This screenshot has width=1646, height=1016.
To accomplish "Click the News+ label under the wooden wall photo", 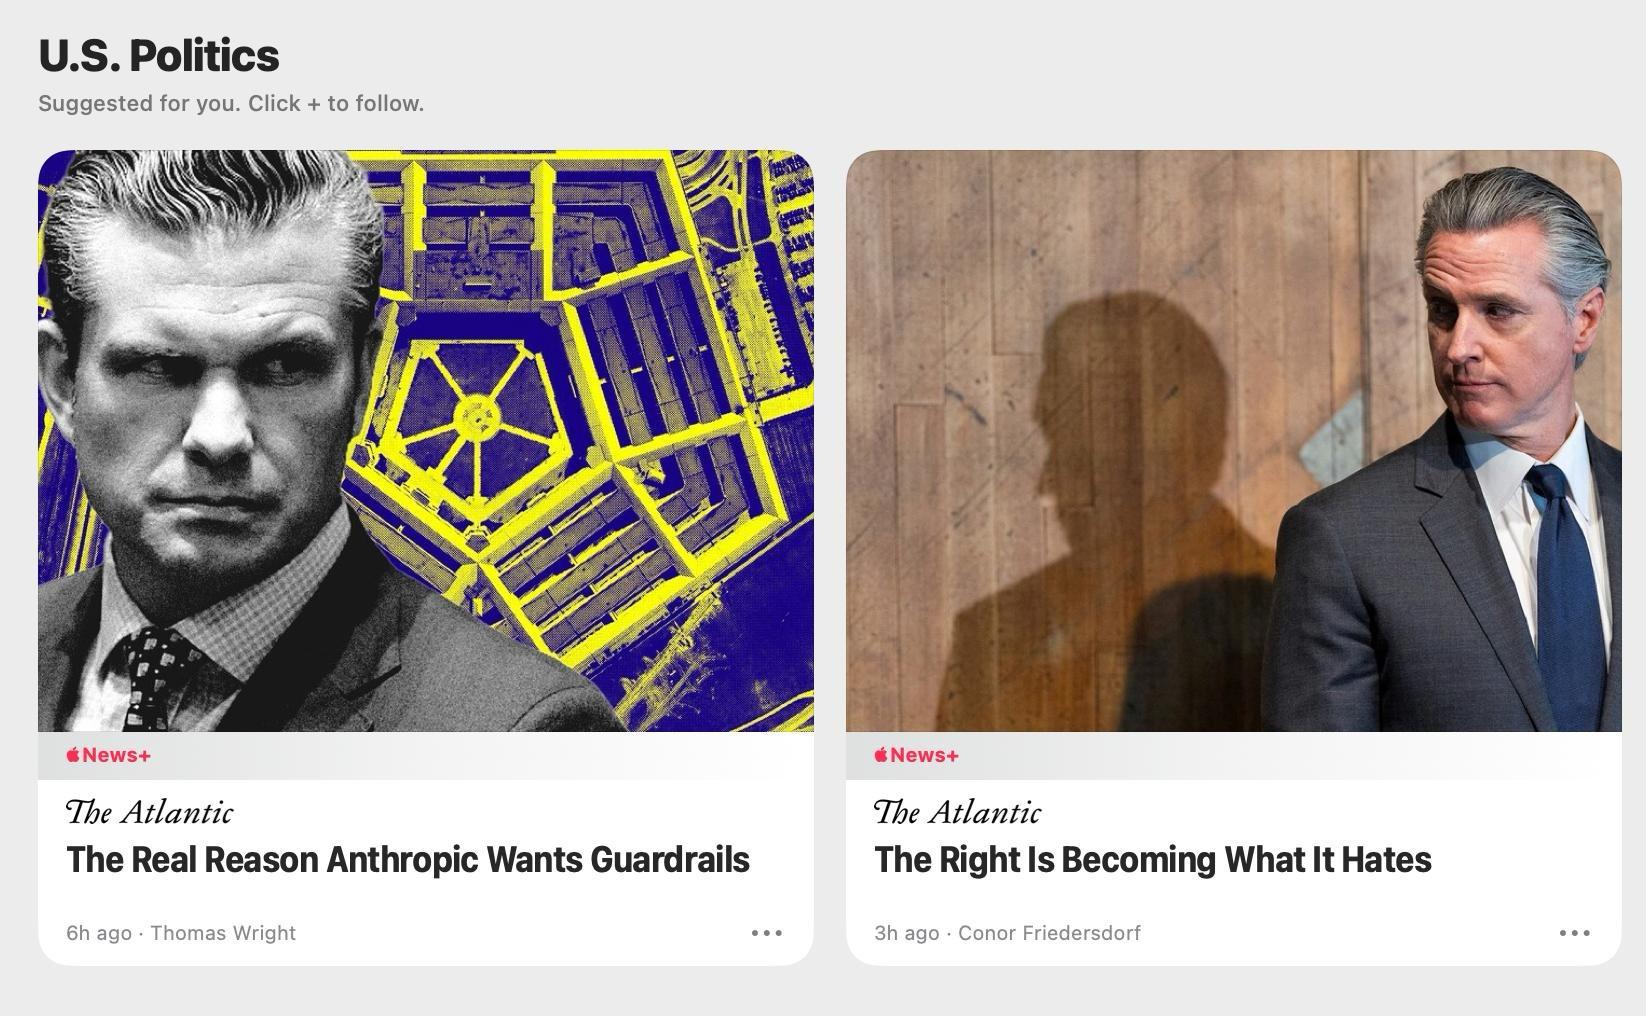I will tap(917, 755).
